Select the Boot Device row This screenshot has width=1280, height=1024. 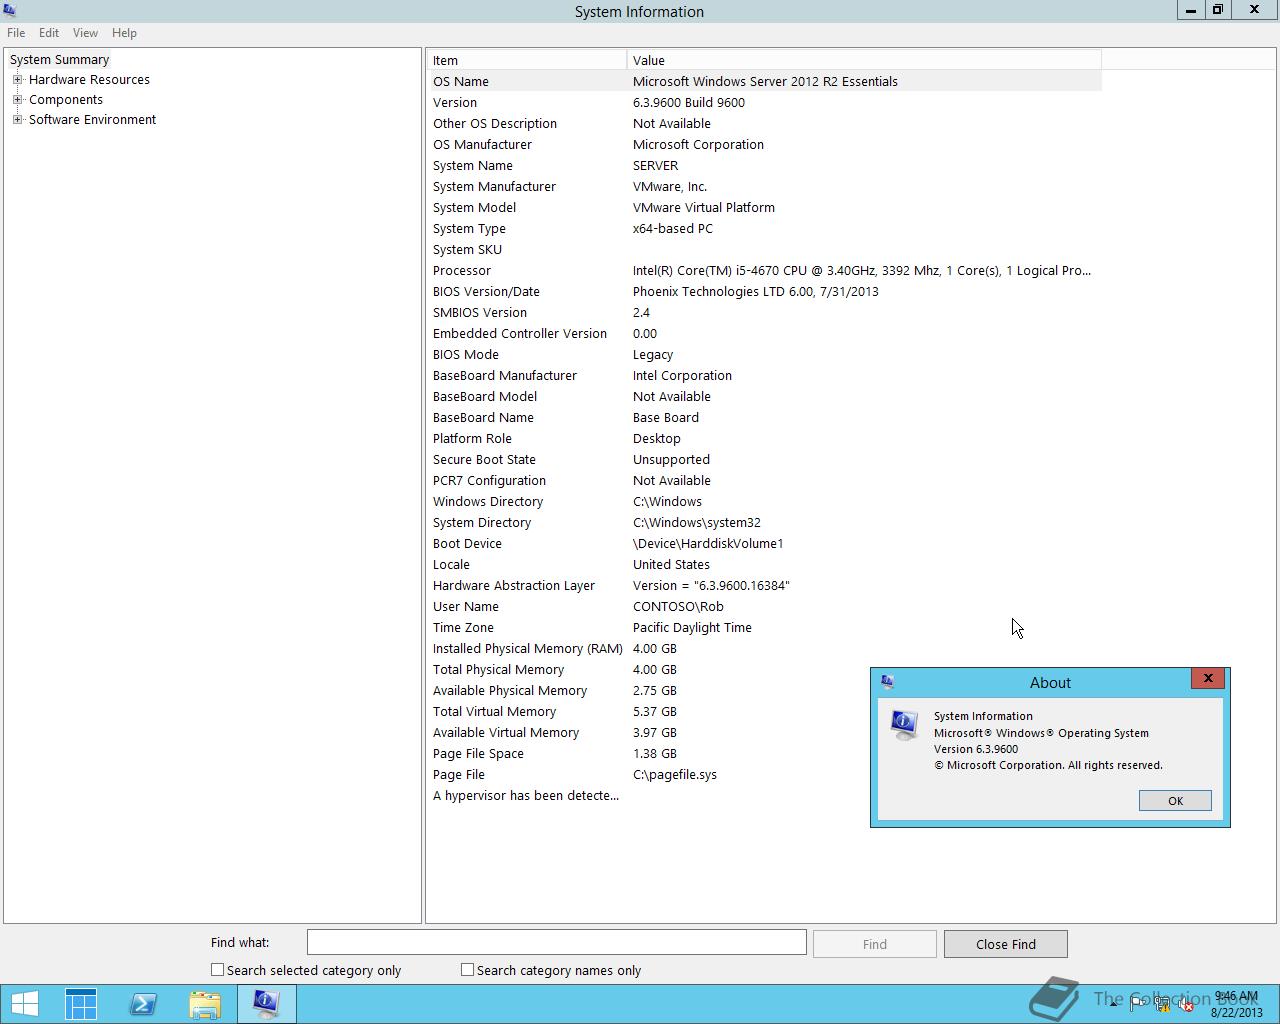[765, 544]
